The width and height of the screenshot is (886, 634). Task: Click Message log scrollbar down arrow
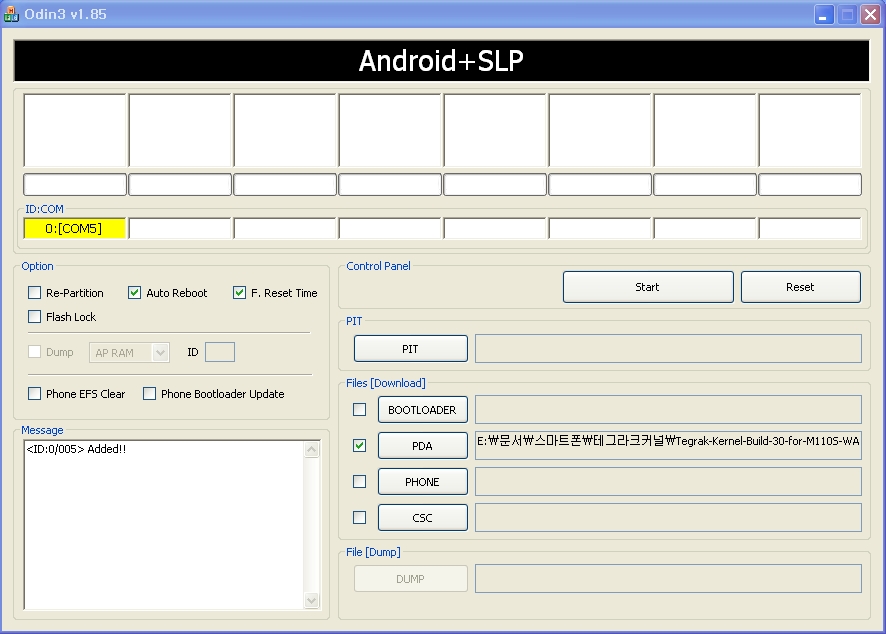(x=312, y=601)
